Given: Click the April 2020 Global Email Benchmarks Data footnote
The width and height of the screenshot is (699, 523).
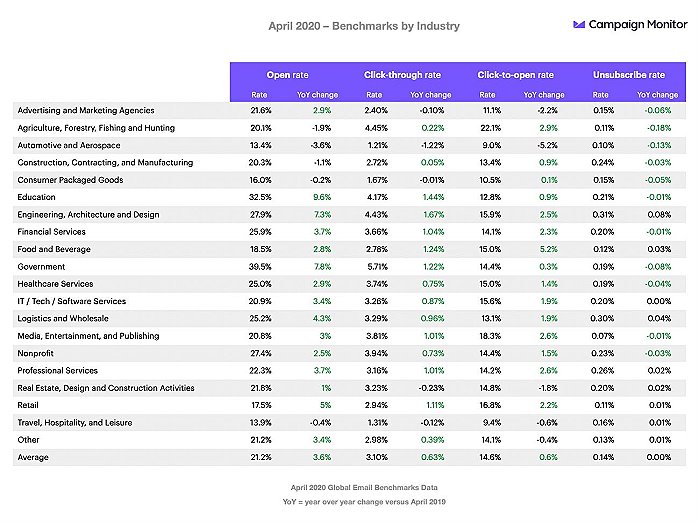Looking at the screenshot, I should 364,487.
